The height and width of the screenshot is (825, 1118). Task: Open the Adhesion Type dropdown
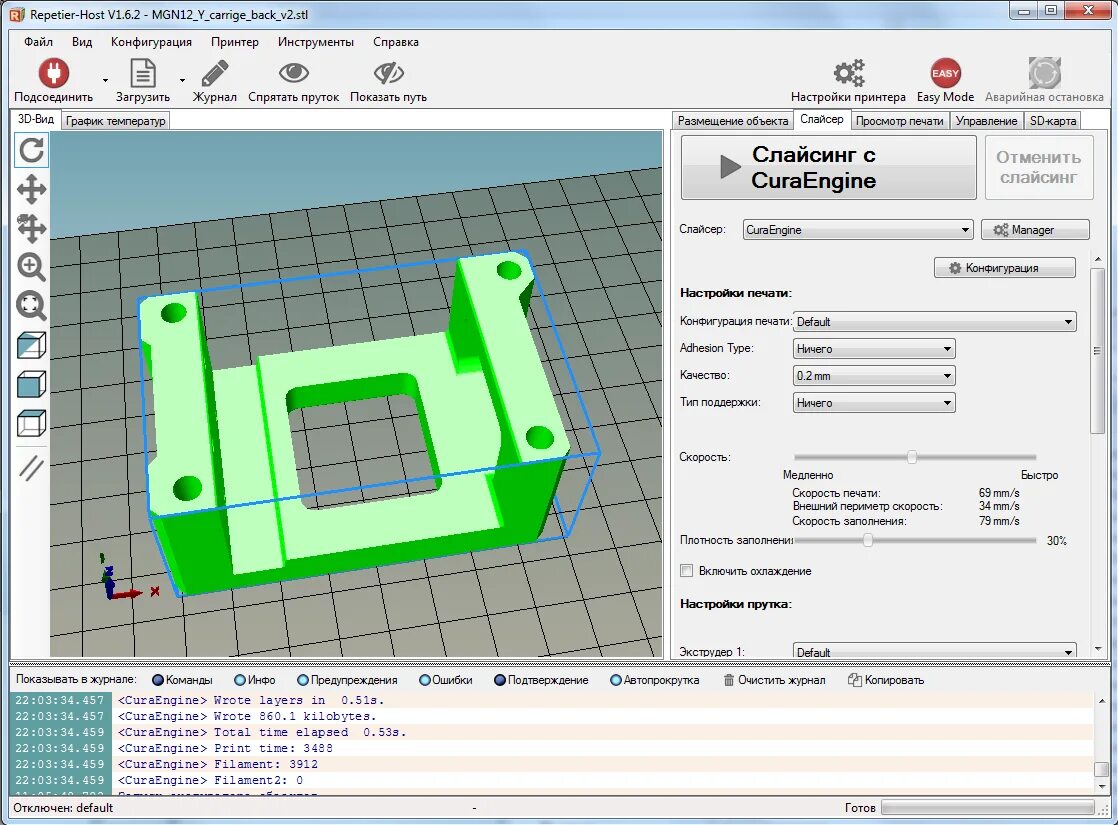pos(874,349)
